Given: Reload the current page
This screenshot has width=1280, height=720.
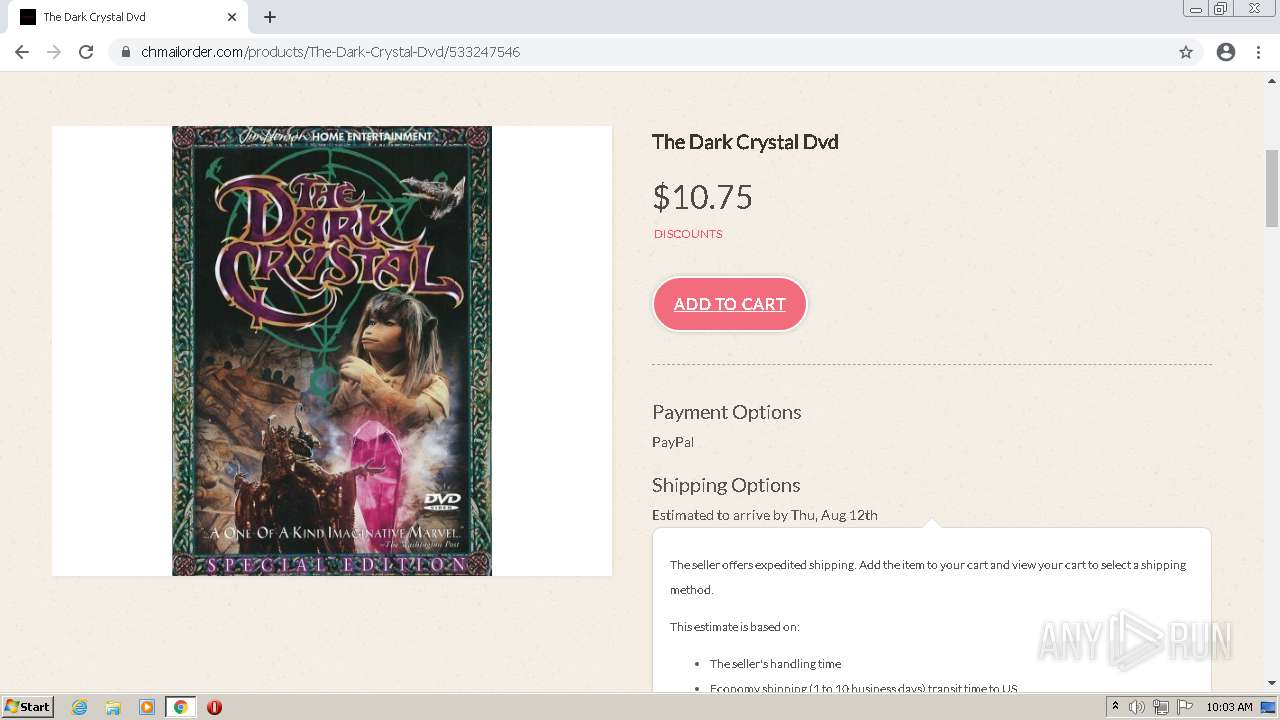Looking at the screenshot, I should click(x=86, y=52).
